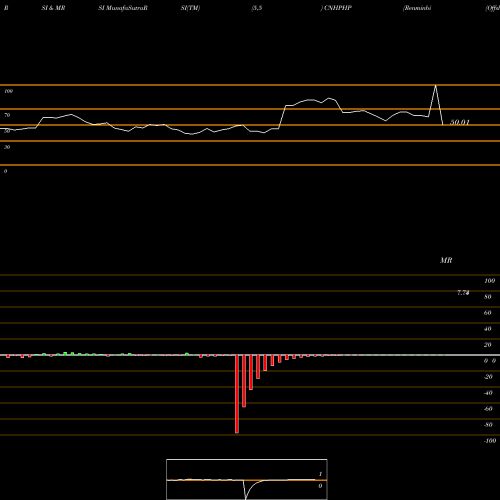The height and width of the screenshot is (500, 500).
Task: Click the 30 level label on RSI axis
Action: pos(7,147)
